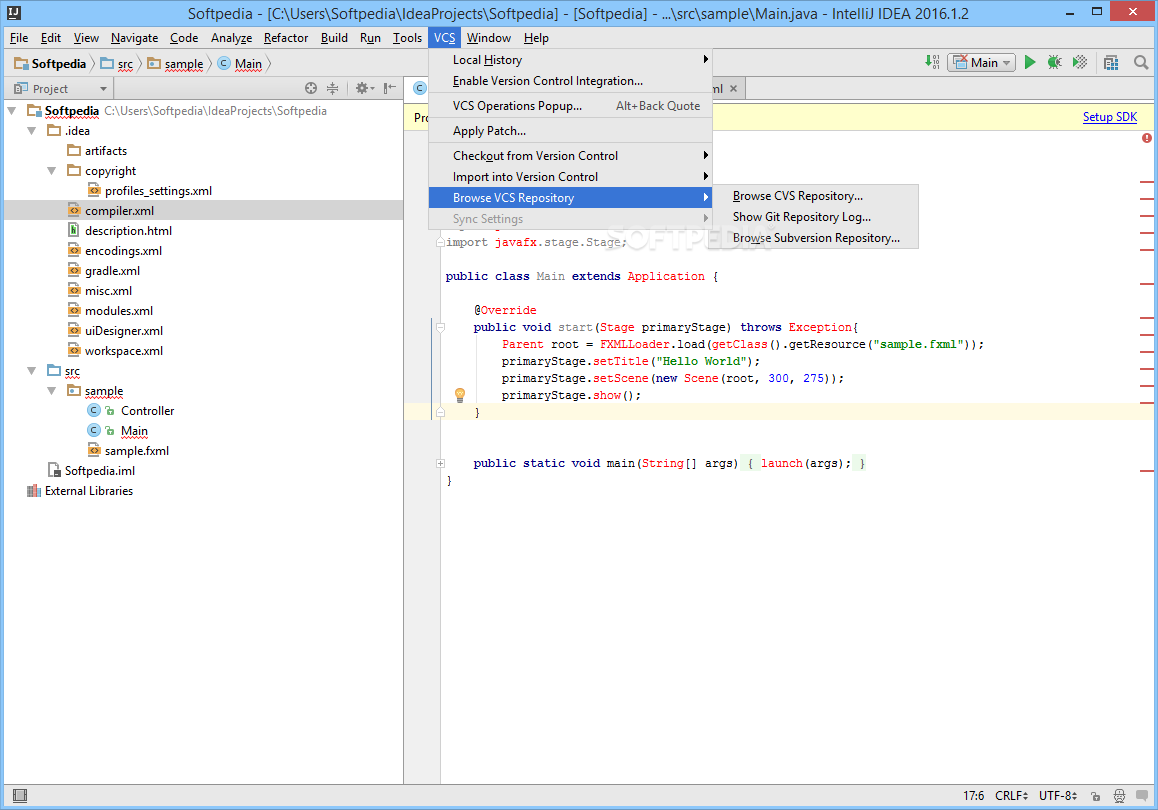The image size is (1158, 810).
Task: Select Browse Subversion Repository option
Action: coord(815,238)
